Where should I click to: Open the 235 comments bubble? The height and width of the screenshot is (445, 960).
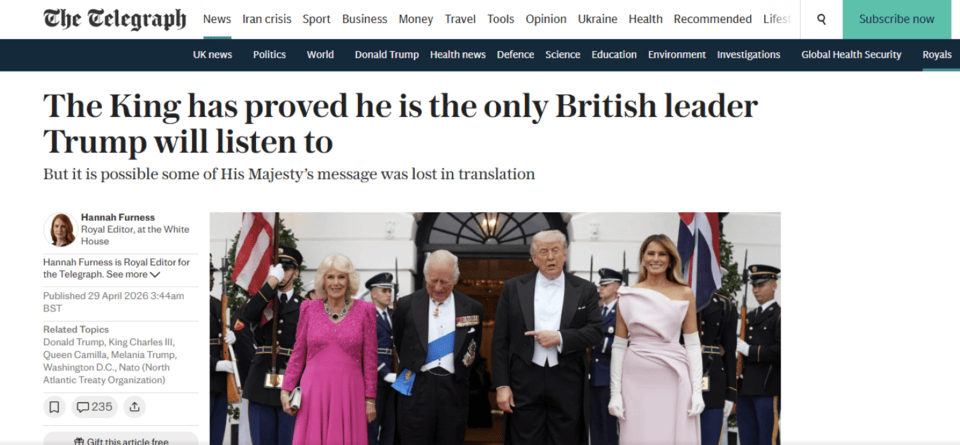[x=94, y=407]
